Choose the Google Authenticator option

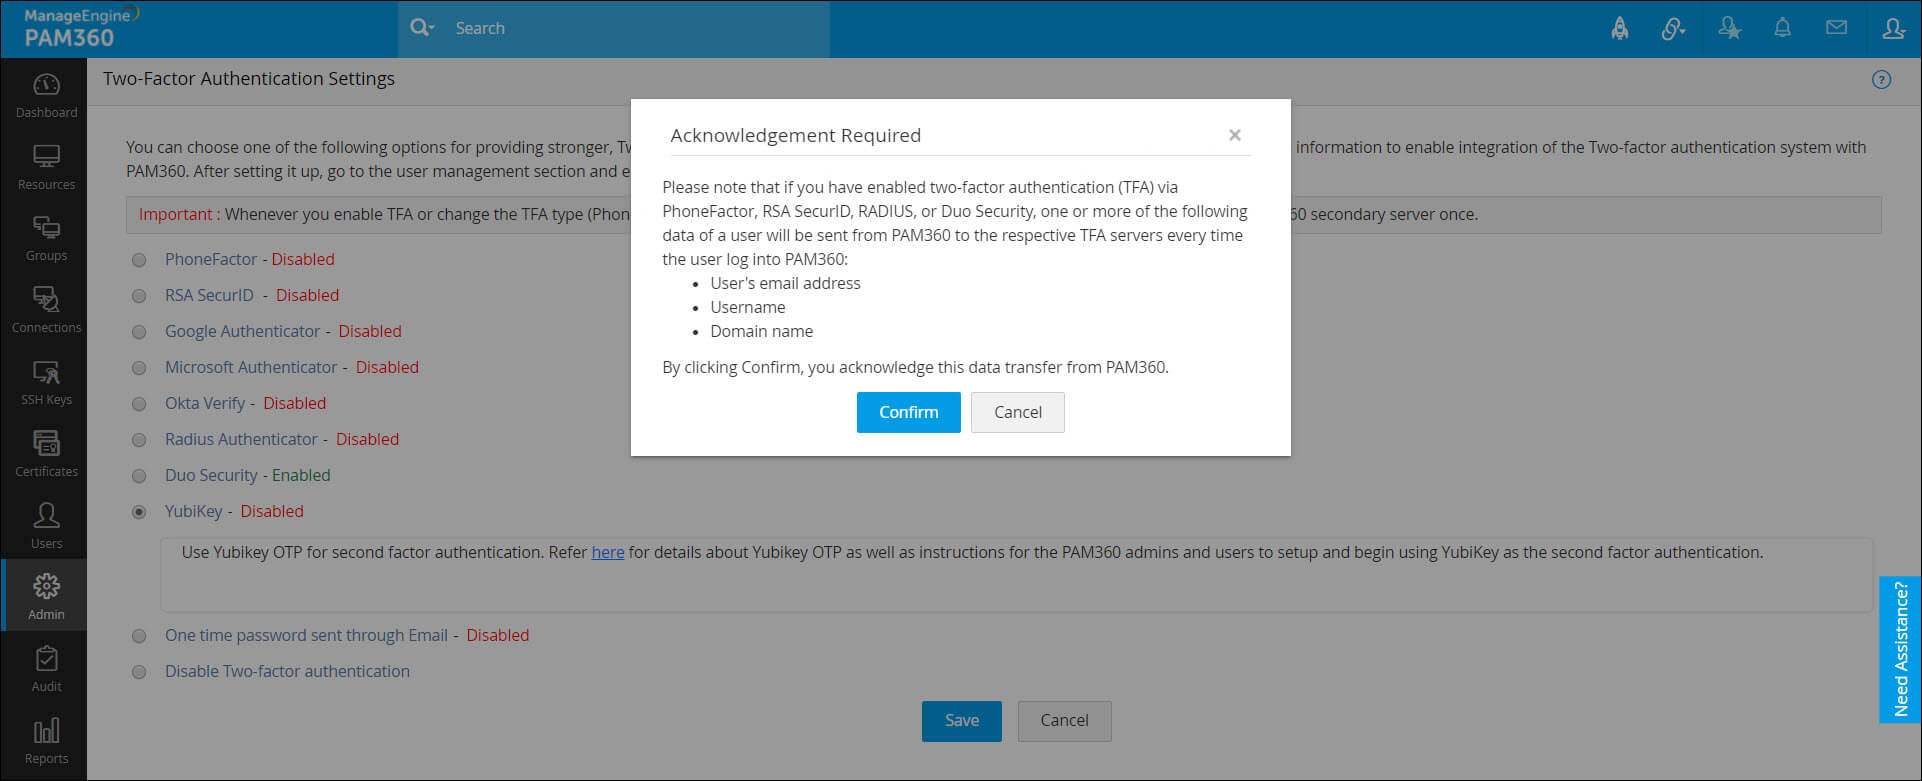(x=139, y=332)
